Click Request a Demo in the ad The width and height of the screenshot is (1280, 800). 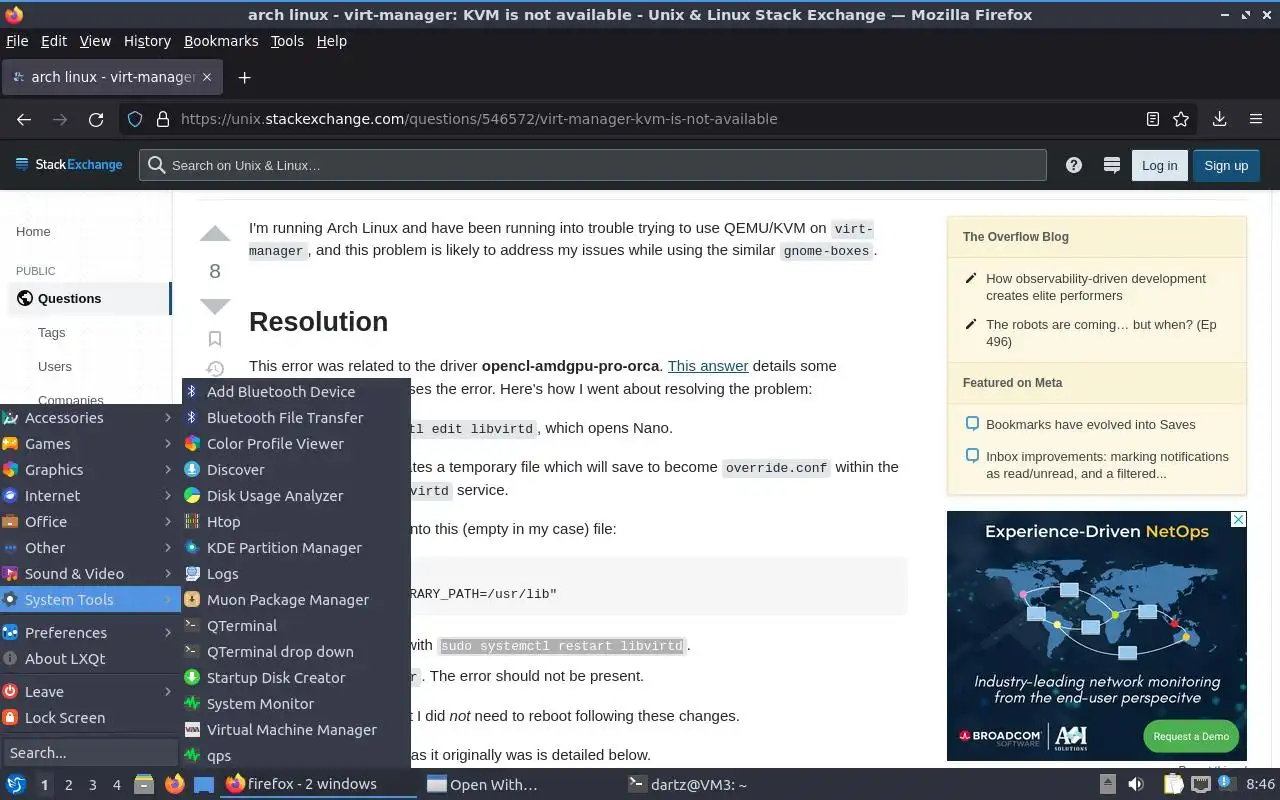point(1191,736)
